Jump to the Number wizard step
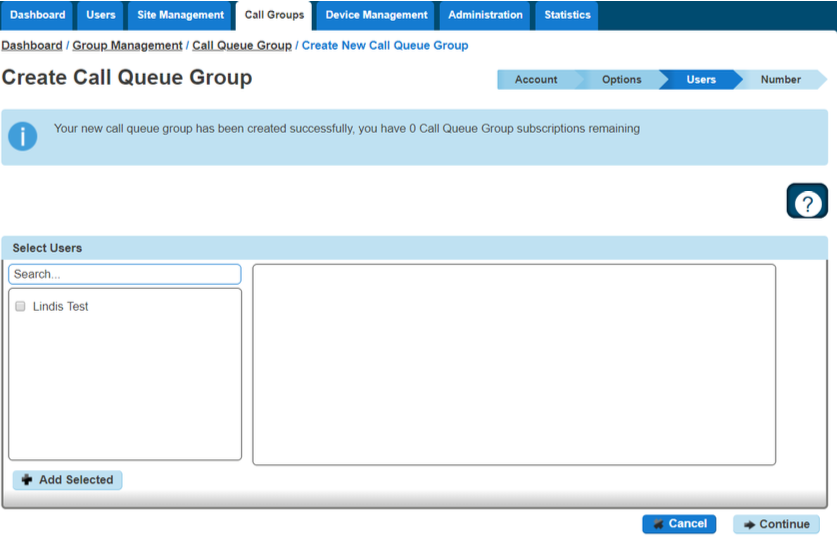Screen dimensions: 839x539 781,80
